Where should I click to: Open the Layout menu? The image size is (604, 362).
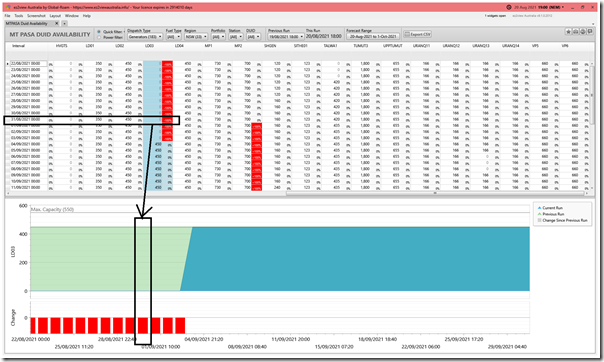point(55,16)
